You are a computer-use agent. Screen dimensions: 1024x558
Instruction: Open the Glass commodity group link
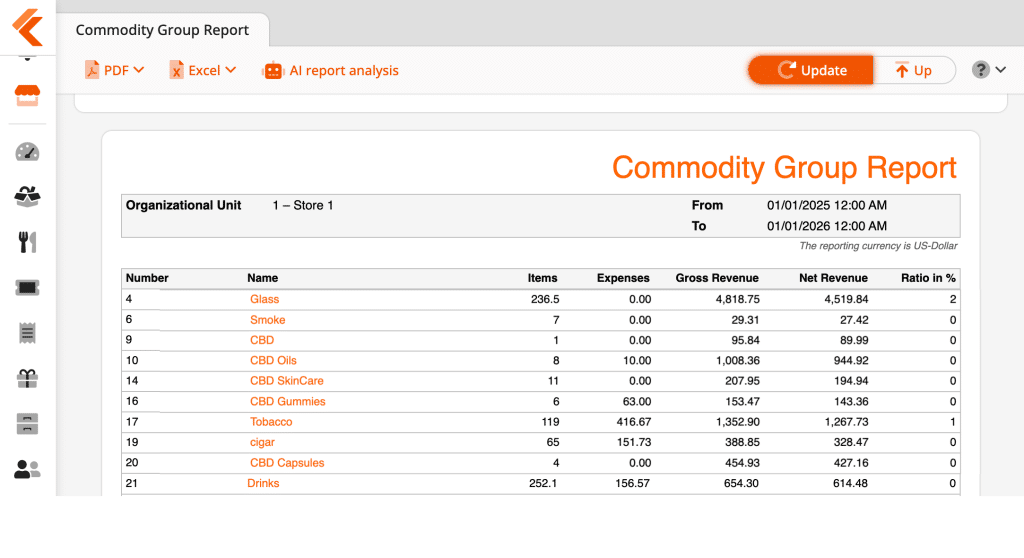[264, 299]
